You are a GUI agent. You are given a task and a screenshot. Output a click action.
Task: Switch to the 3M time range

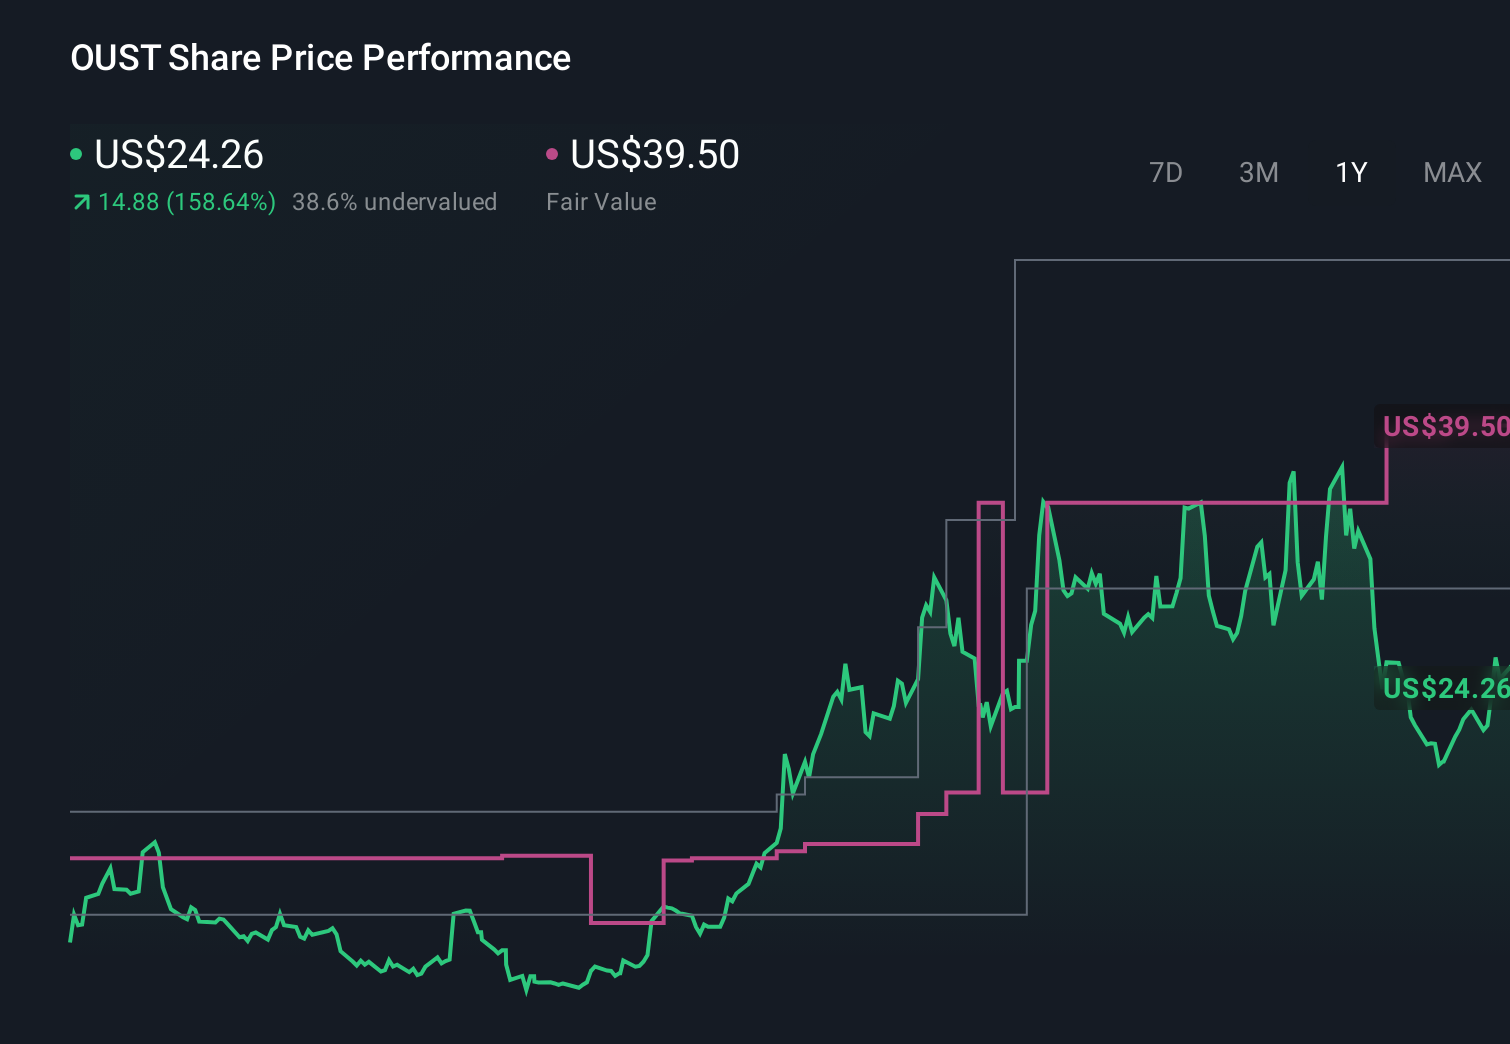[x=1258, y=172]
